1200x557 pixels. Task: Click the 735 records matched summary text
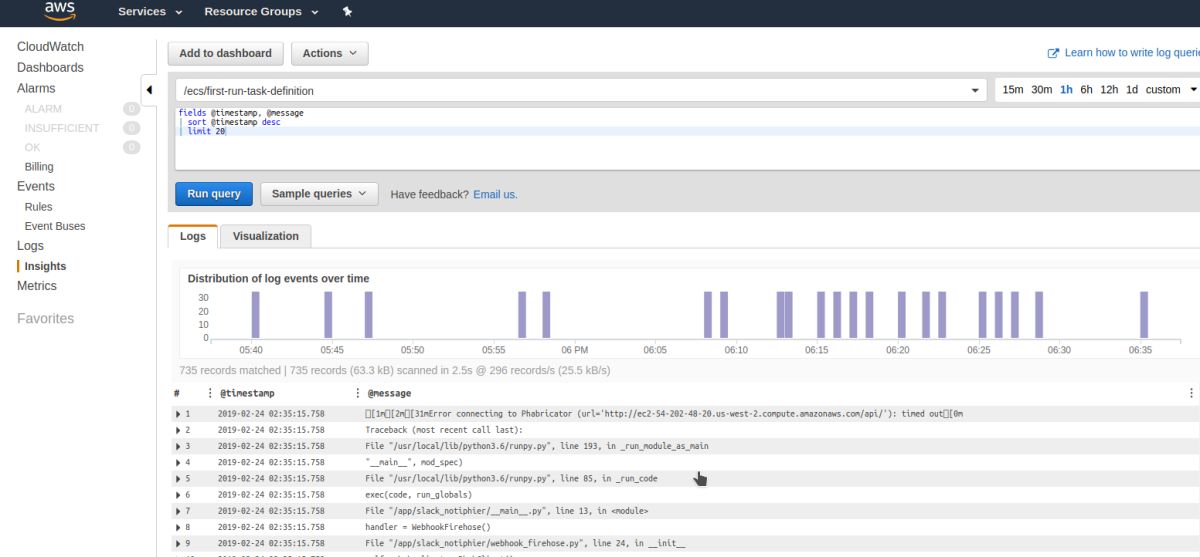coord(395,370)
